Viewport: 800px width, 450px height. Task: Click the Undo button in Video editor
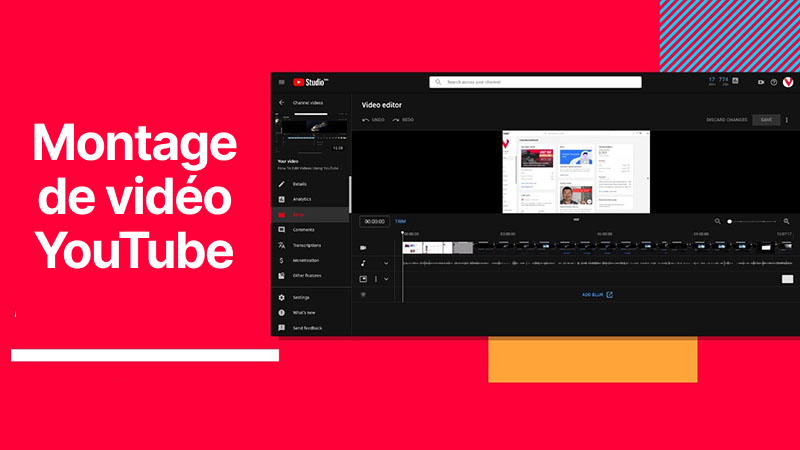(x=373, y=120)
